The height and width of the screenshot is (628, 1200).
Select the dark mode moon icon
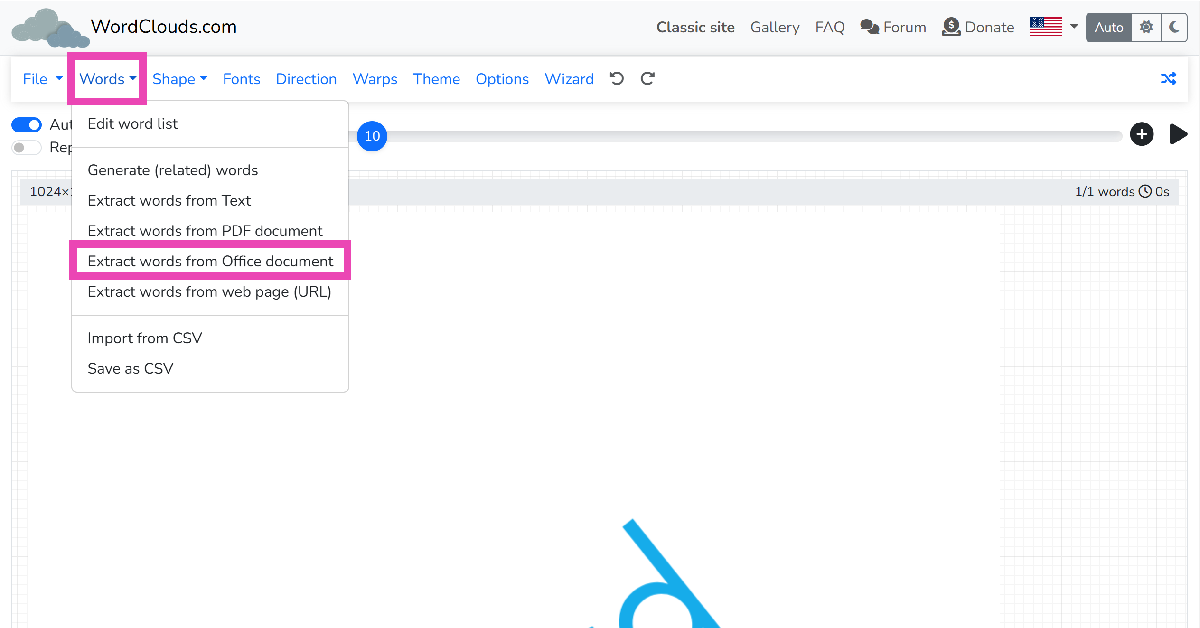(1174, 27)
